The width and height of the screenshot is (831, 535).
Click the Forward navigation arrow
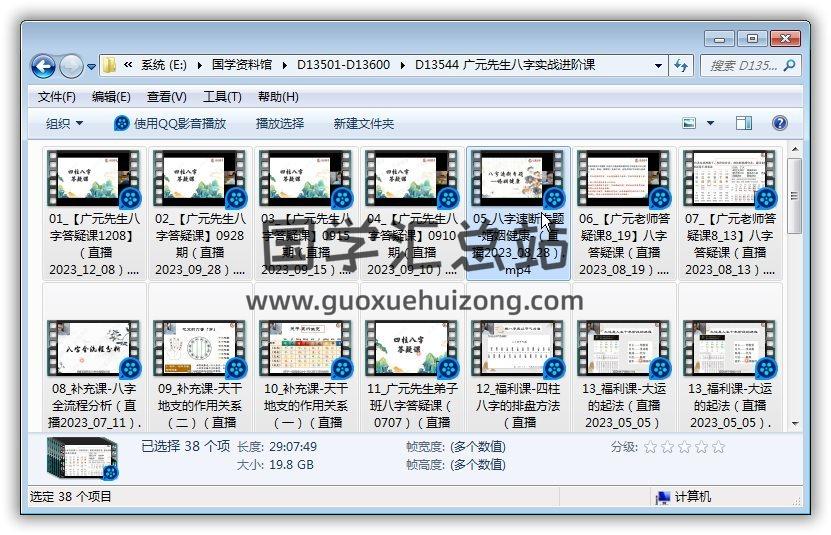(x=71, y=66)
